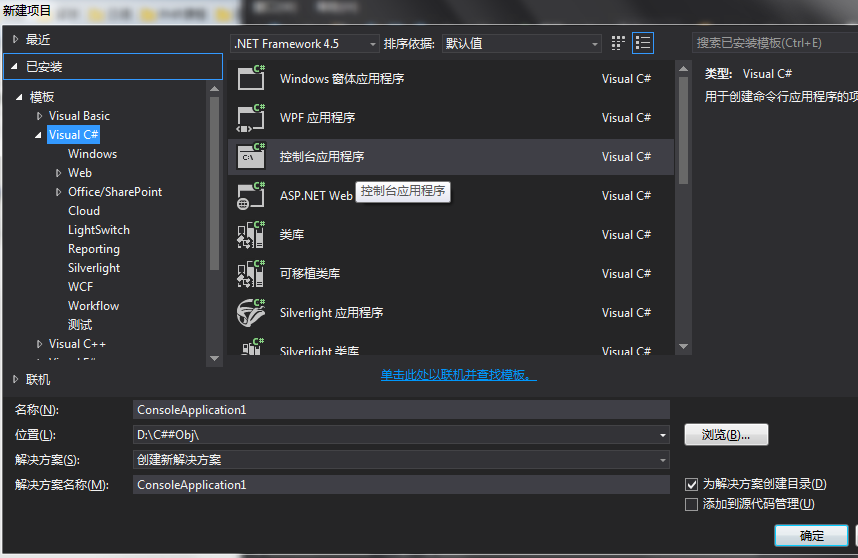This screenshot has width=858, height=558.
Task: Click category tree scrollbar down arrow
Action: point(214,359)
